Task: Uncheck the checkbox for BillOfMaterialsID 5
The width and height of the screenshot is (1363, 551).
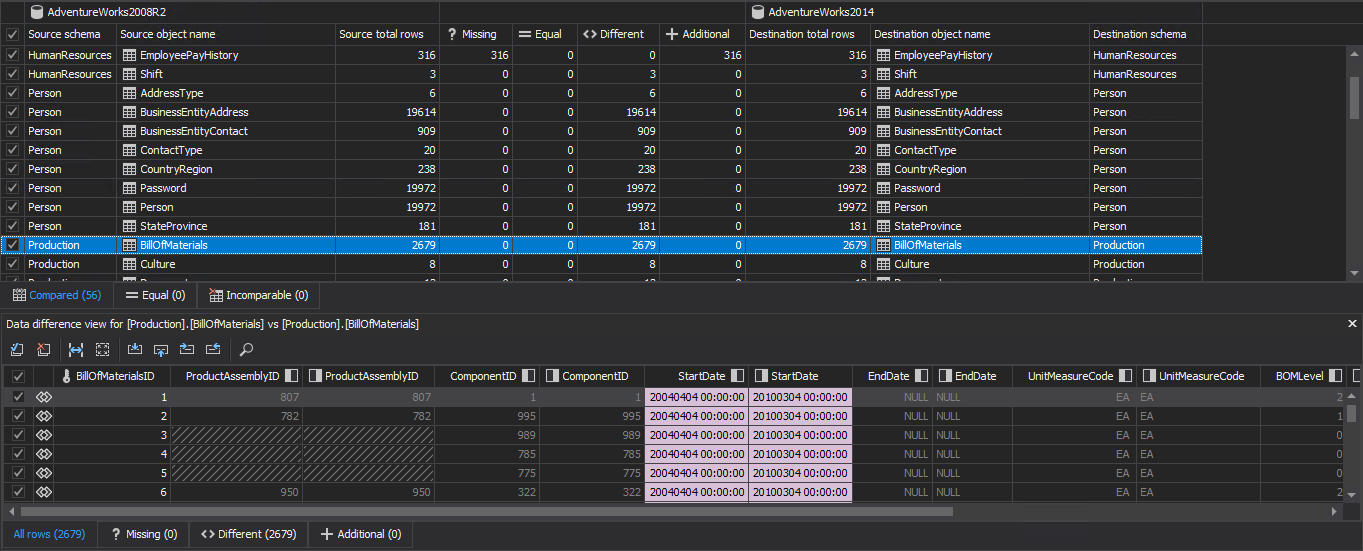Action: pos(17,473)
